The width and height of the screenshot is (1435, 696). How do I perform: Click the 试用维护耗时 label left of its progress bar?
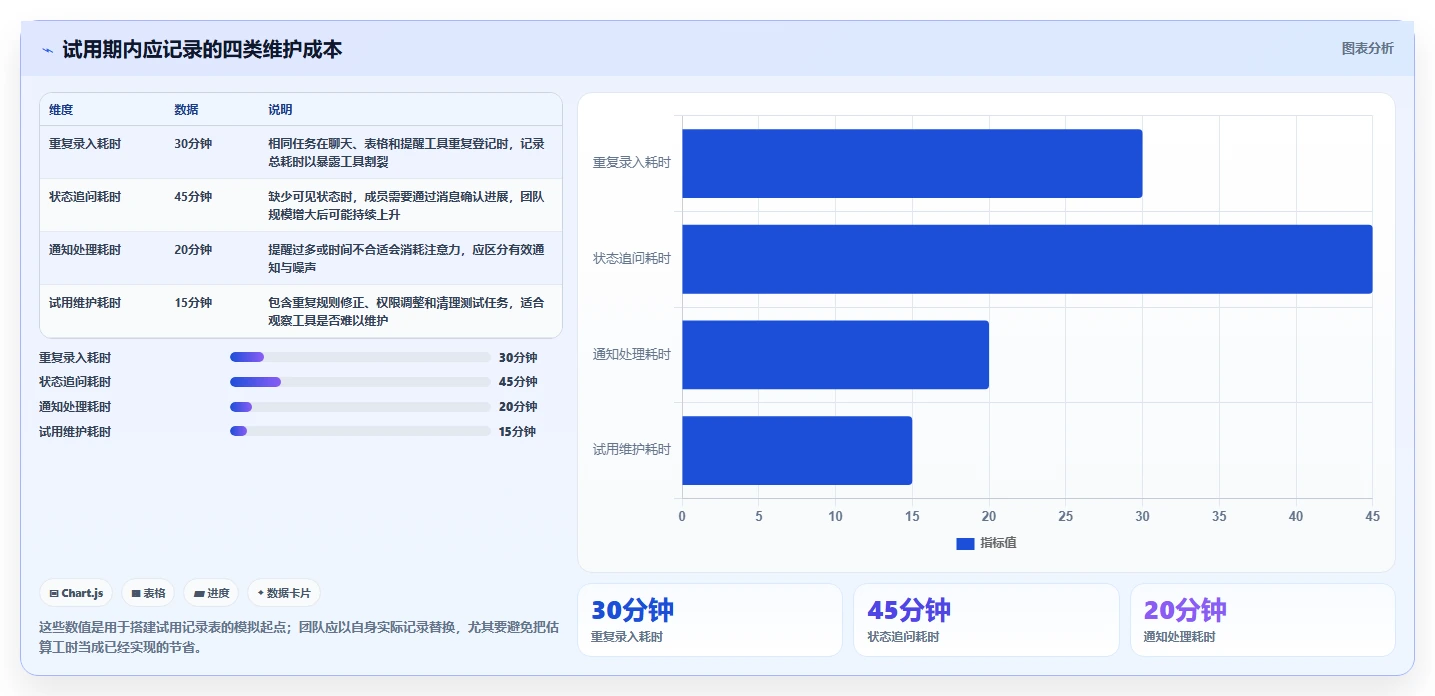(75, 432)
